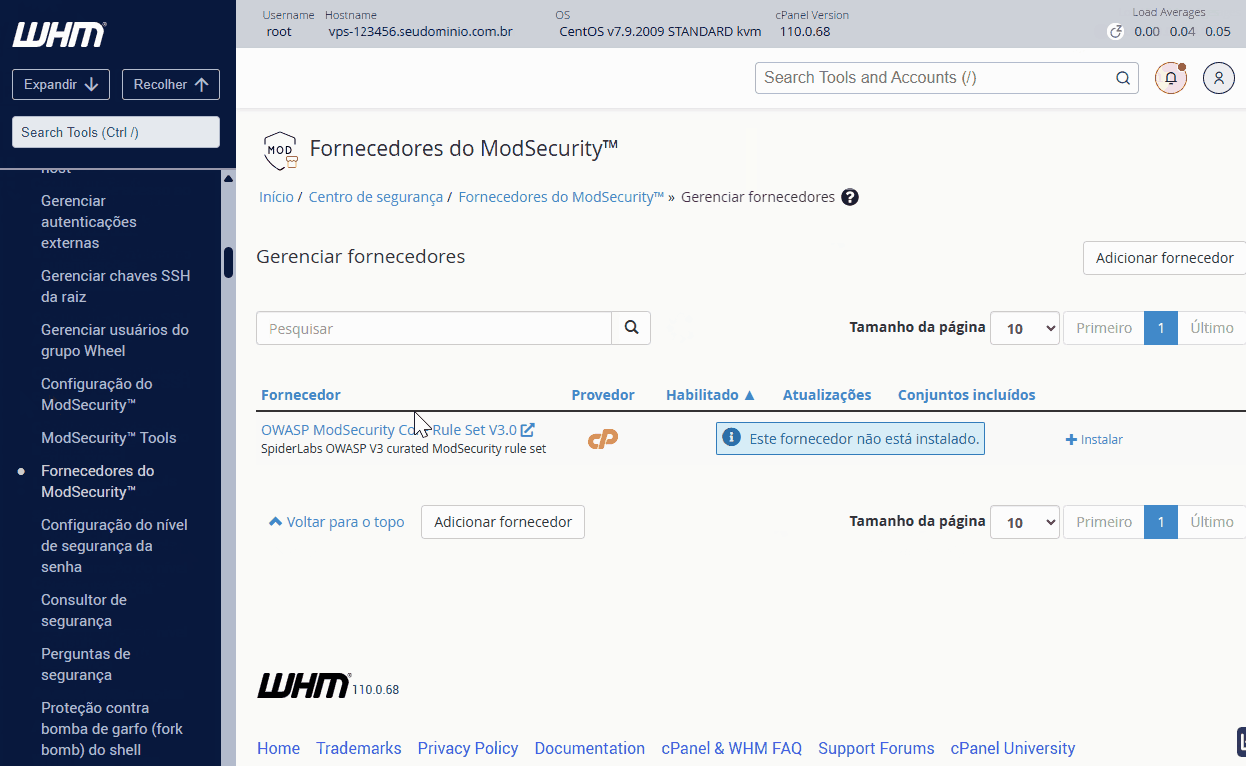
Task: Click bottom page 1 pagination button
Action: (x=1161, y=522)
